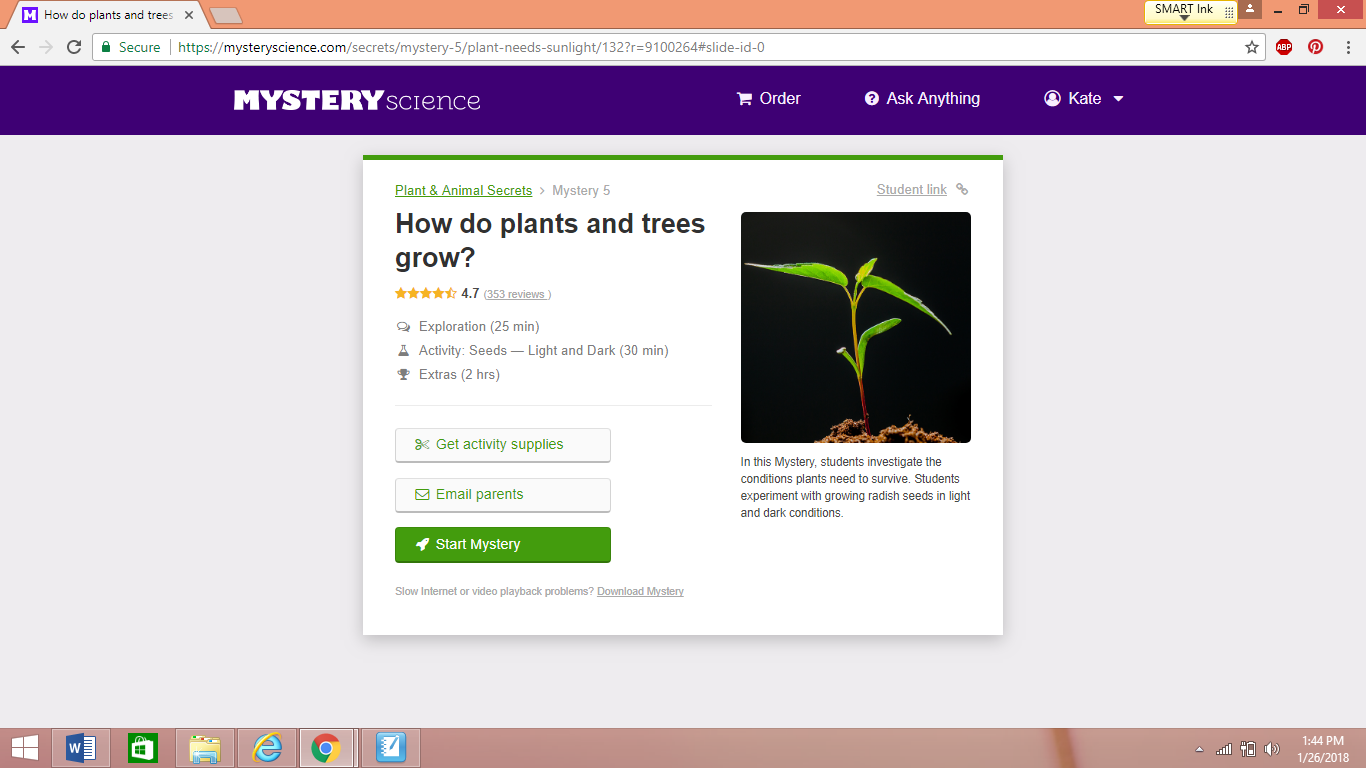
Task: Launch Word from the taskbar
Action: click(x=81, y=748)
